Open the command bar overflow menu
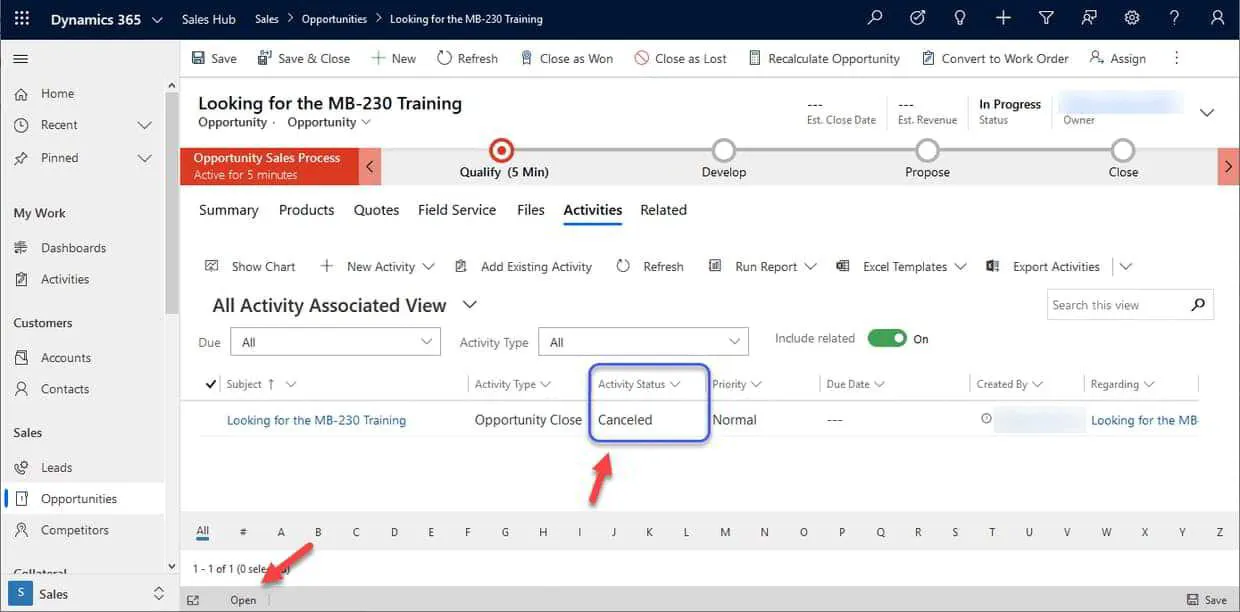Image resolution: width=1240 pixels, height=612 pixels. coord(1177,58)
